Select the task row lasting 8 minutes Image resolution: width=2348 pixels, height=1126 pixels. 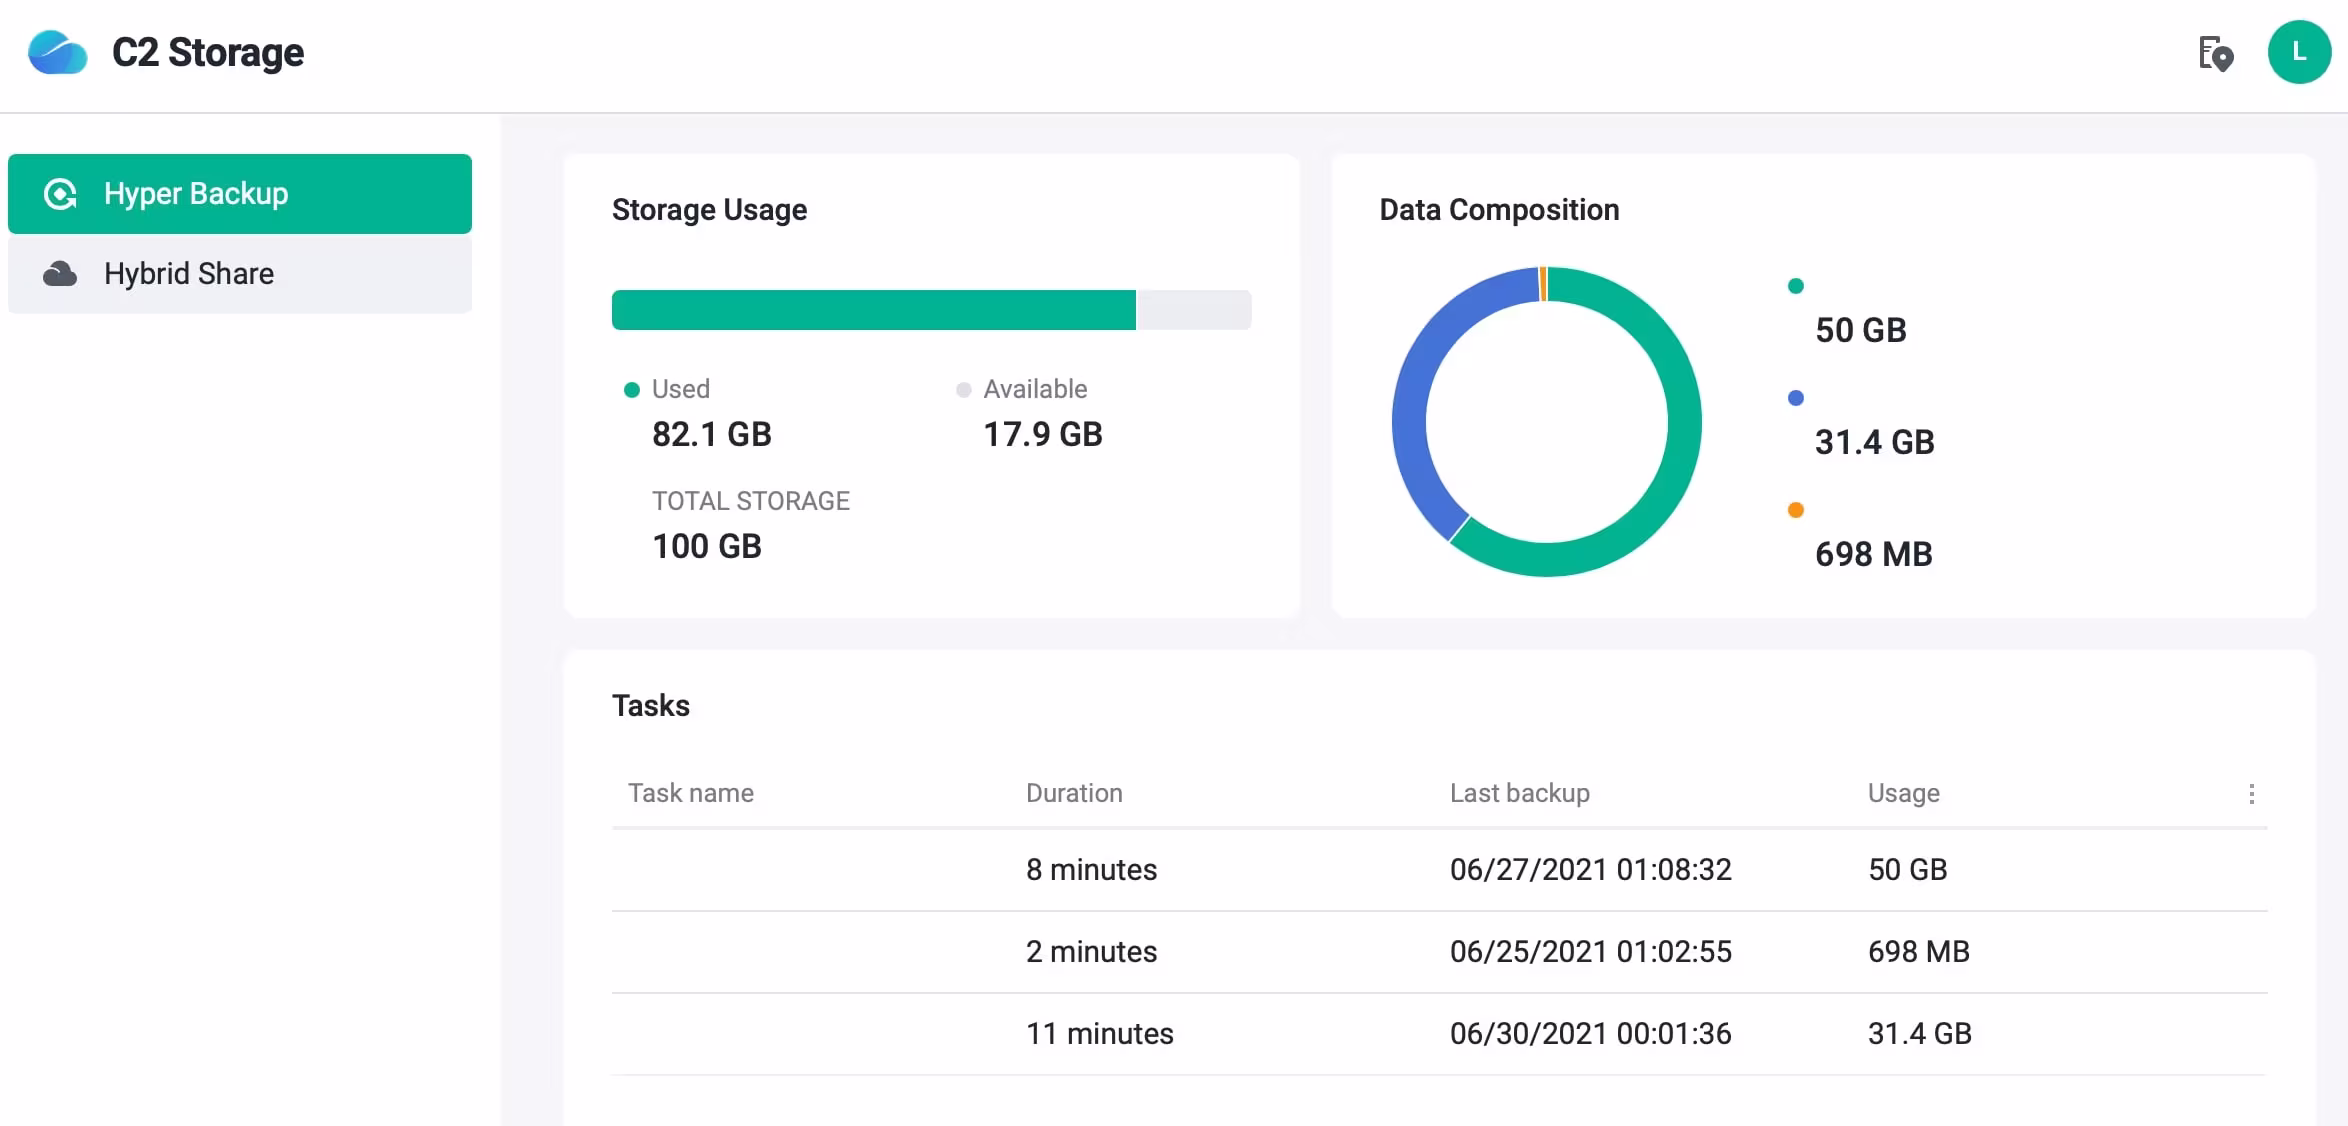[x=1091, y=870]
